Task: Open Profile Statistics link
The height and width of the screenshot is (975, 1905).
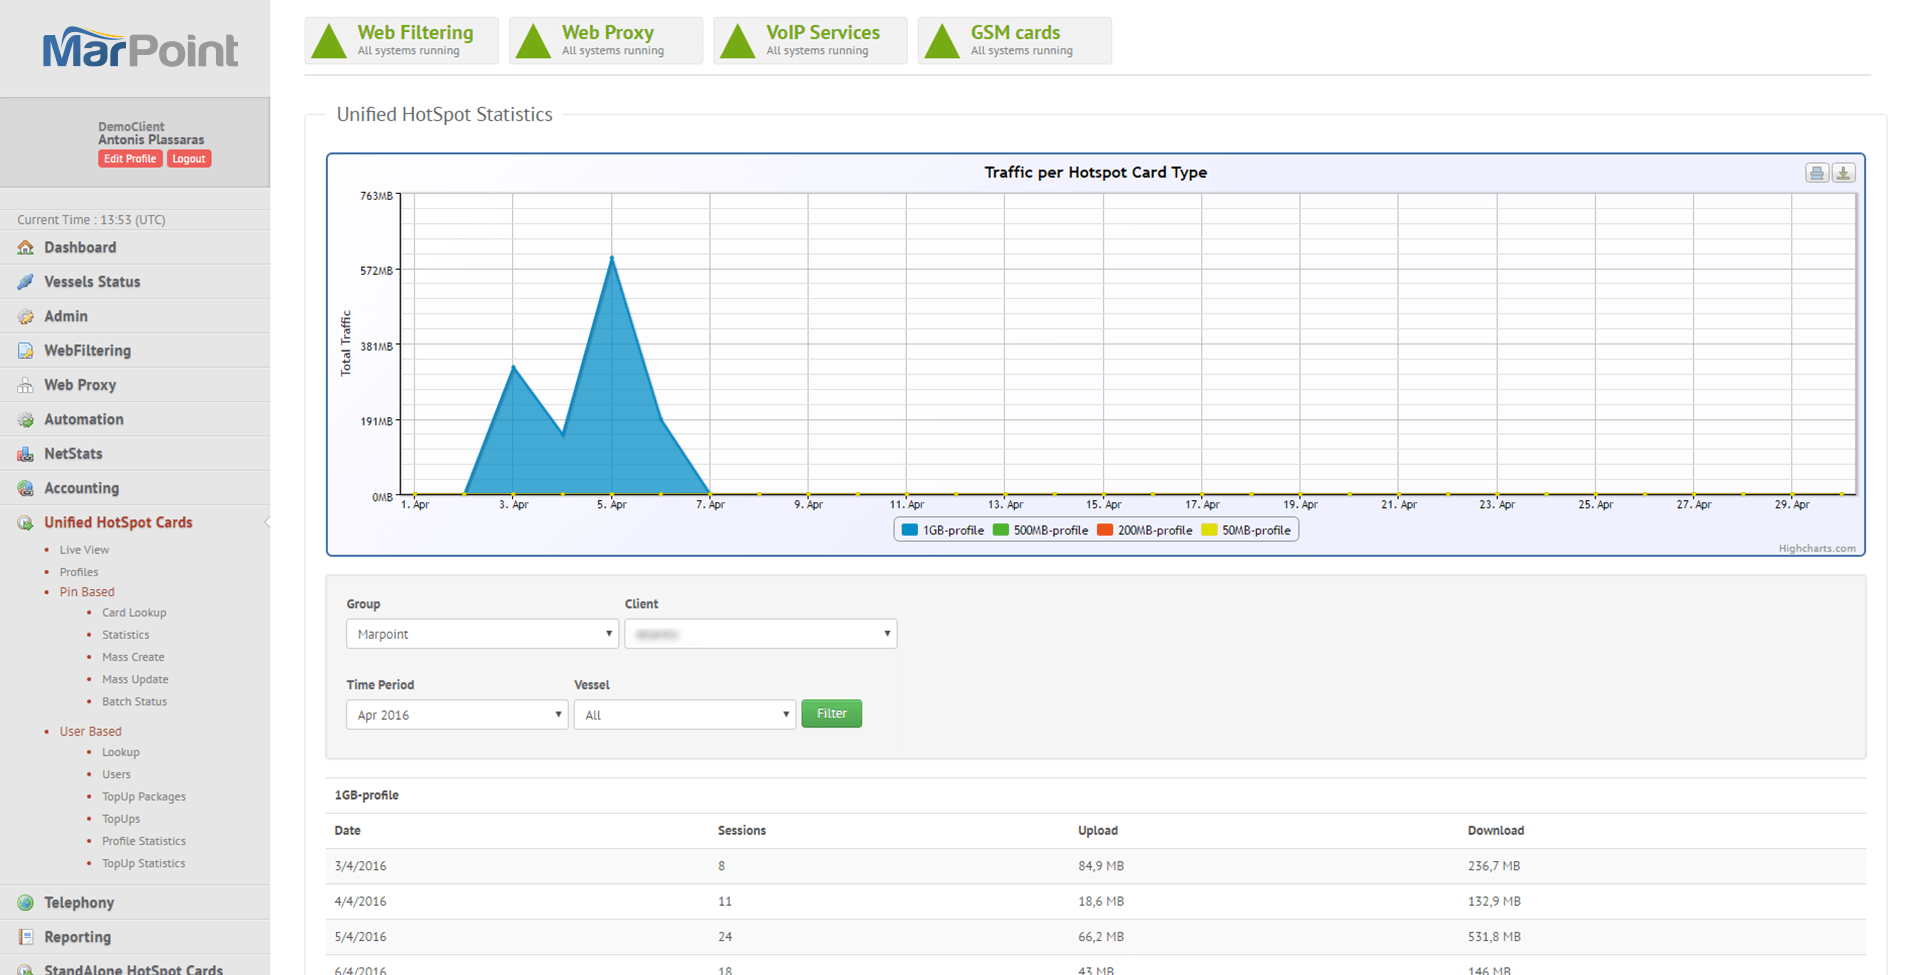Action: click(144, 841)
